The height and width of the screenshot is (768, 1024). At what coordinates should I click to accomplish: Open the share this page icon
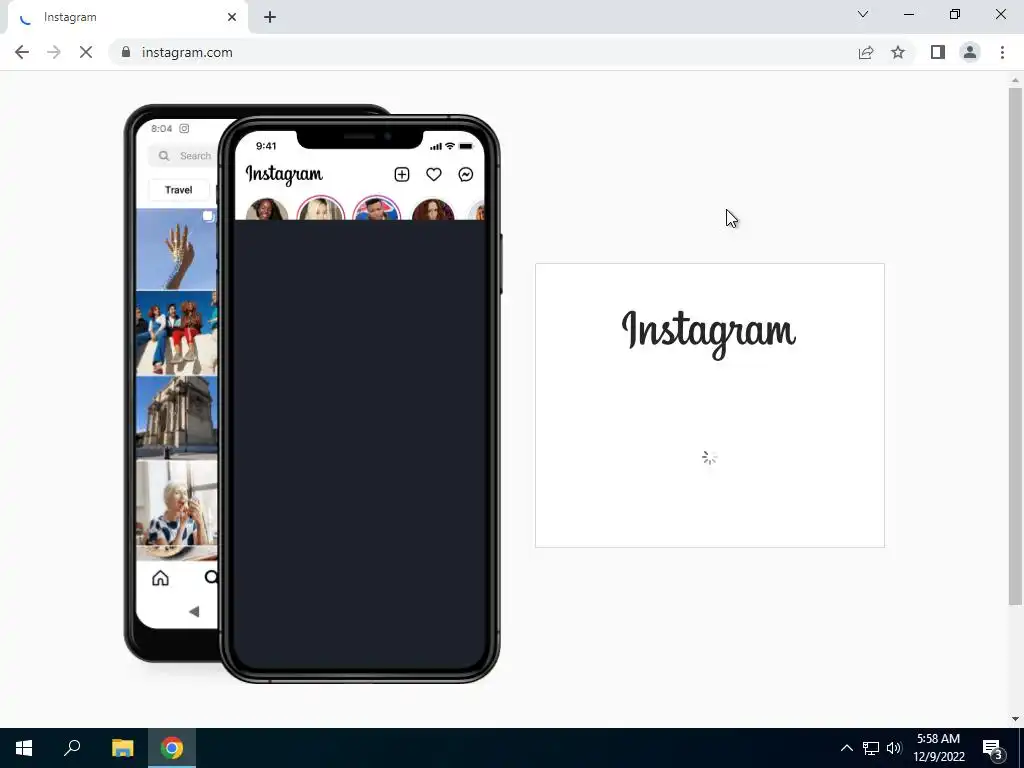pyautogui.click(x=866, y=52)
